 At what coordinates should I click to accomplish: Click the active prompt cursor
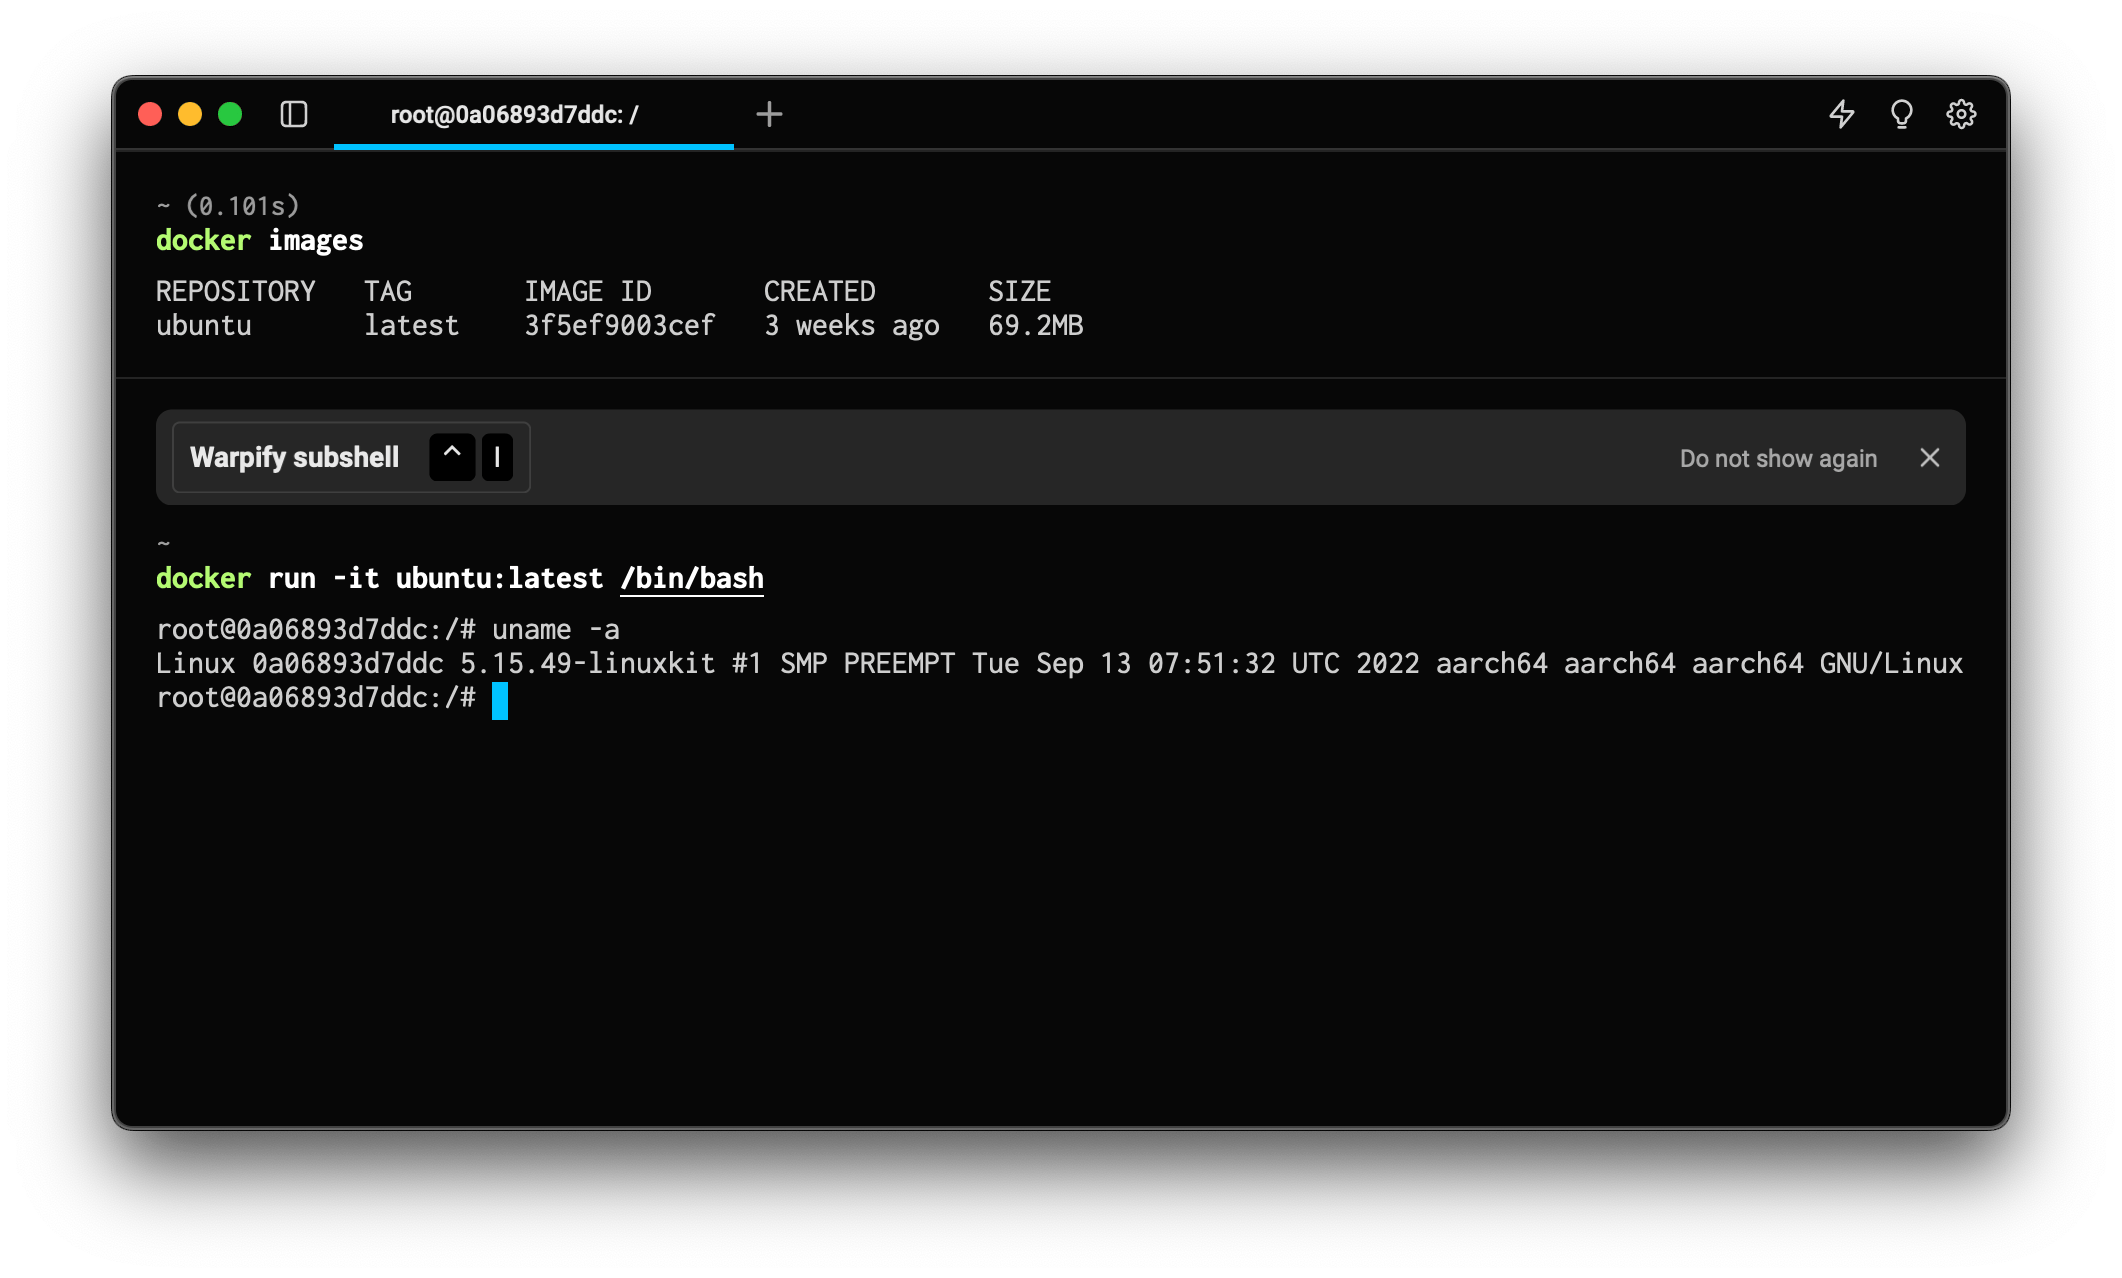[x=500, y=700]
